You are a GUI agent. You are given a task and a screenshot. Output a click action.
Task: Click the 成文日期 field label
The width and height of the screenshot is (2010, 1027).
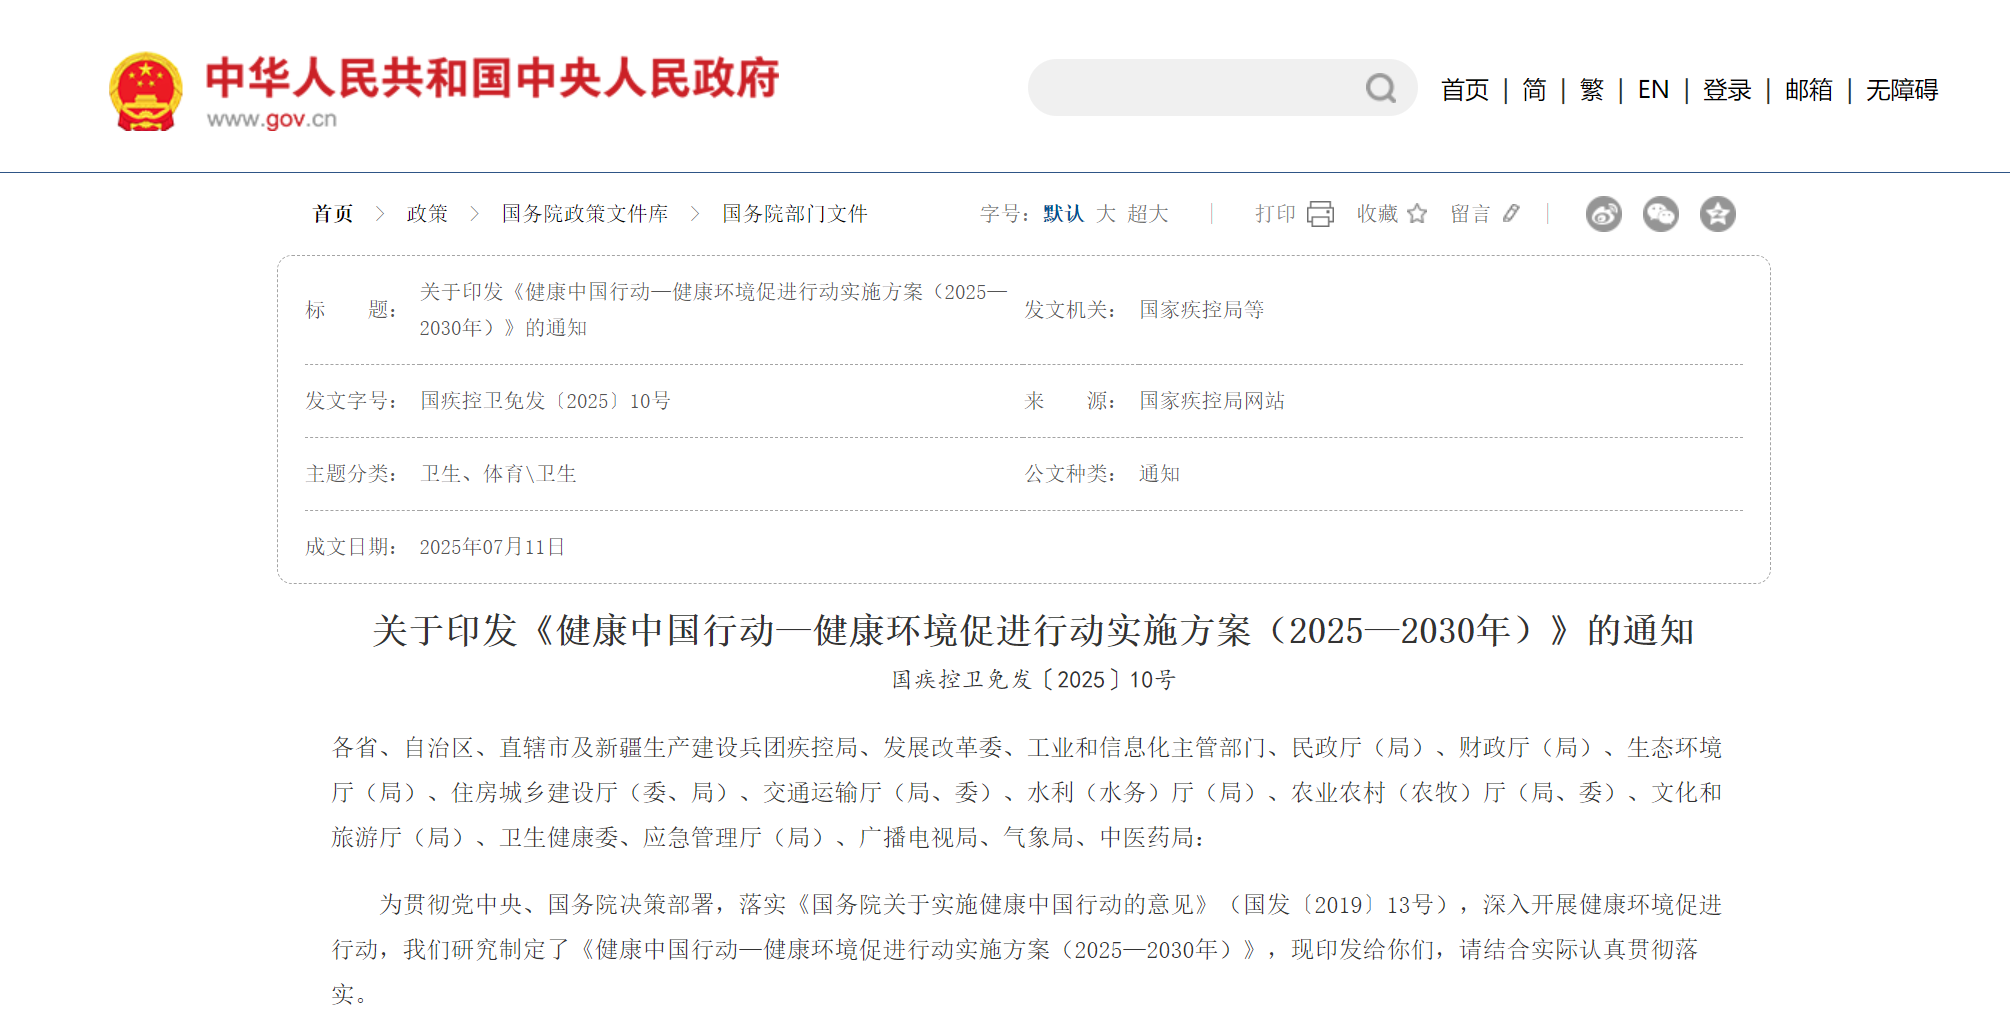351,547
